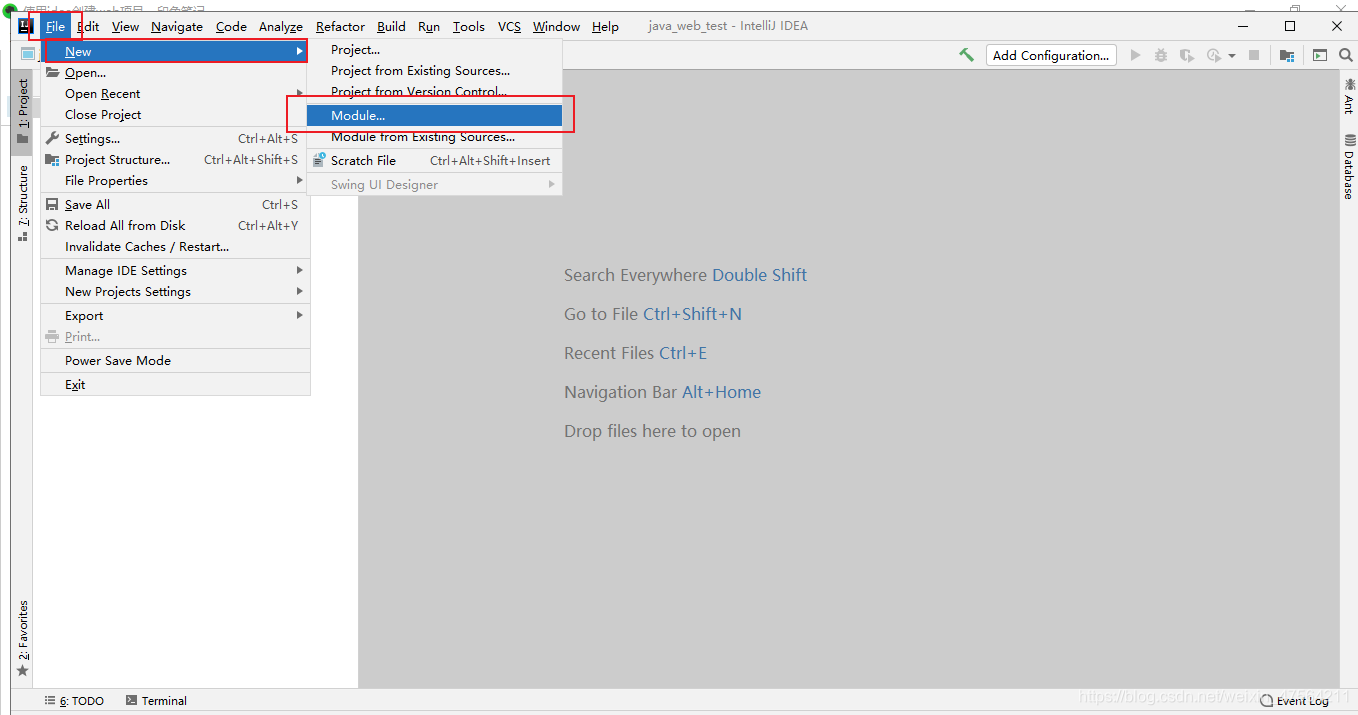
Task: Open Settings... from the File menu
Action: tap(175, 138)
